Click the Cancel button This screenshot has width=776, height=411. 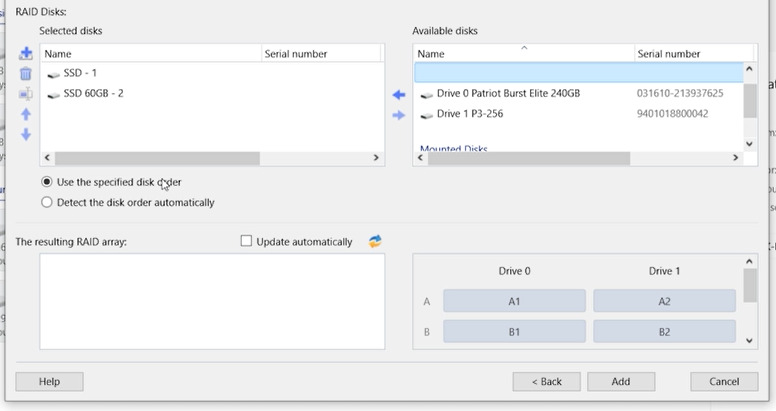pos(724,381)
